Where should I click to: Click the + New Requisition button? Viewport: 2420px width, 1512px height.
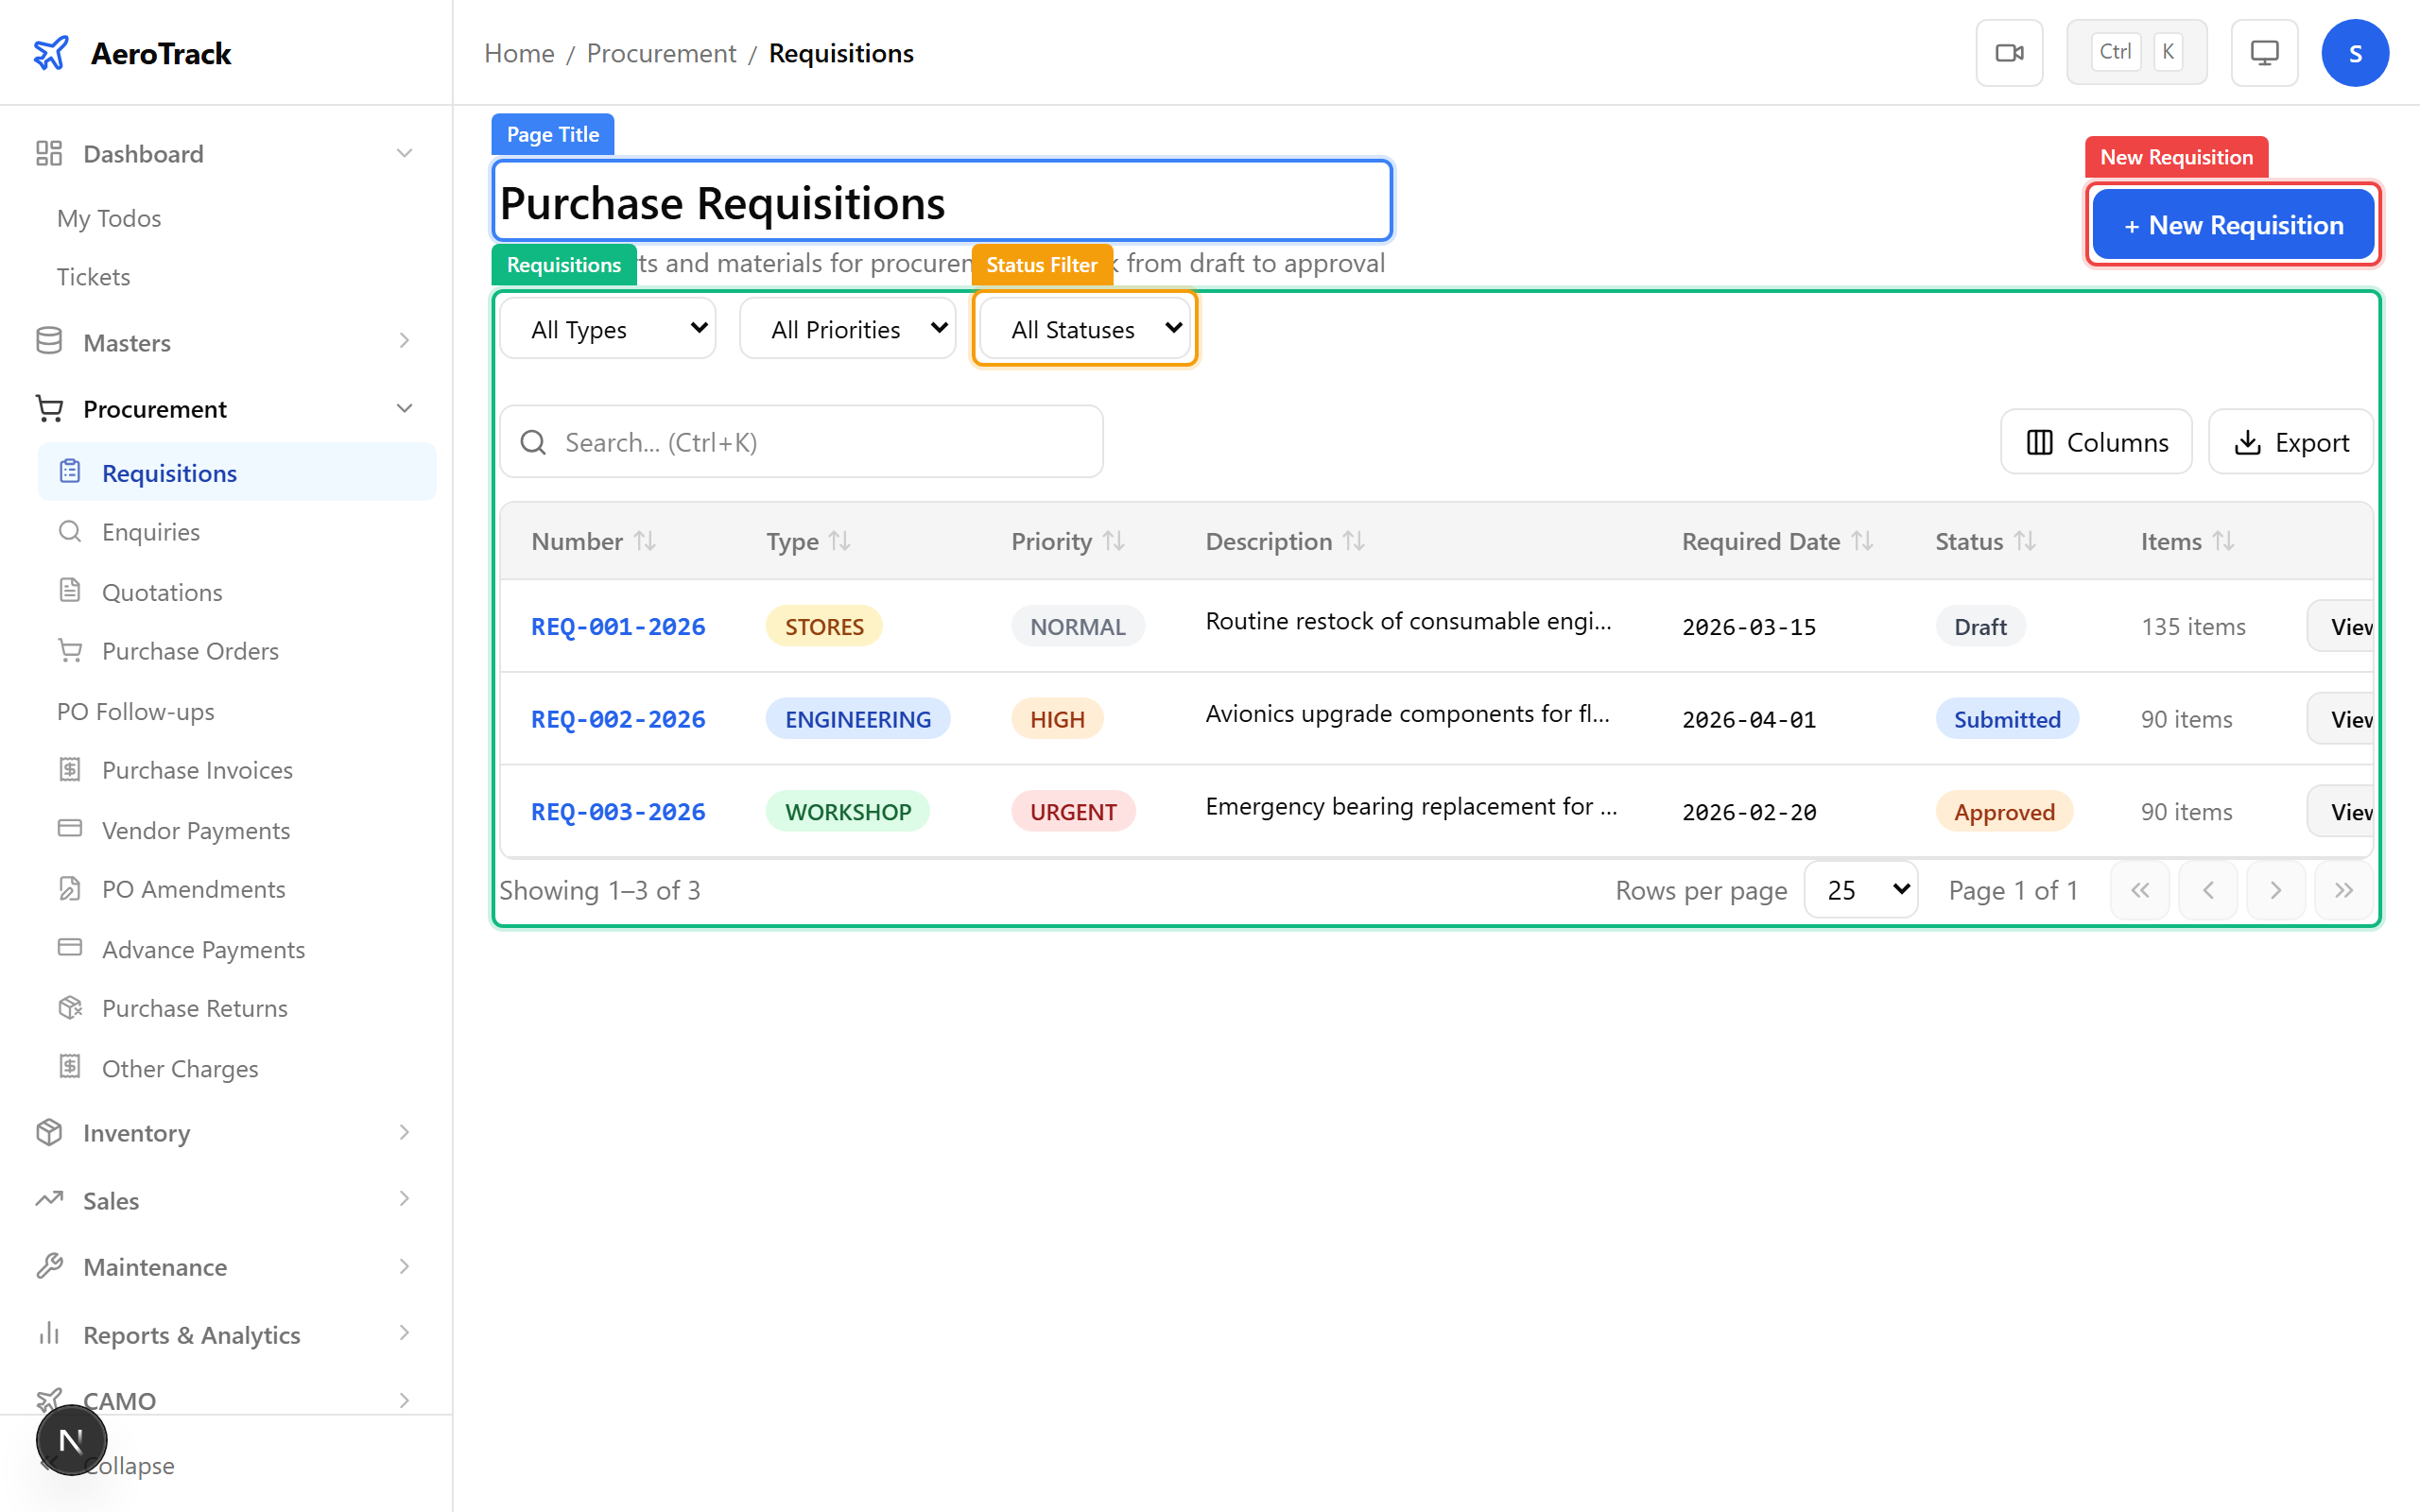(x=2232, y=224)
